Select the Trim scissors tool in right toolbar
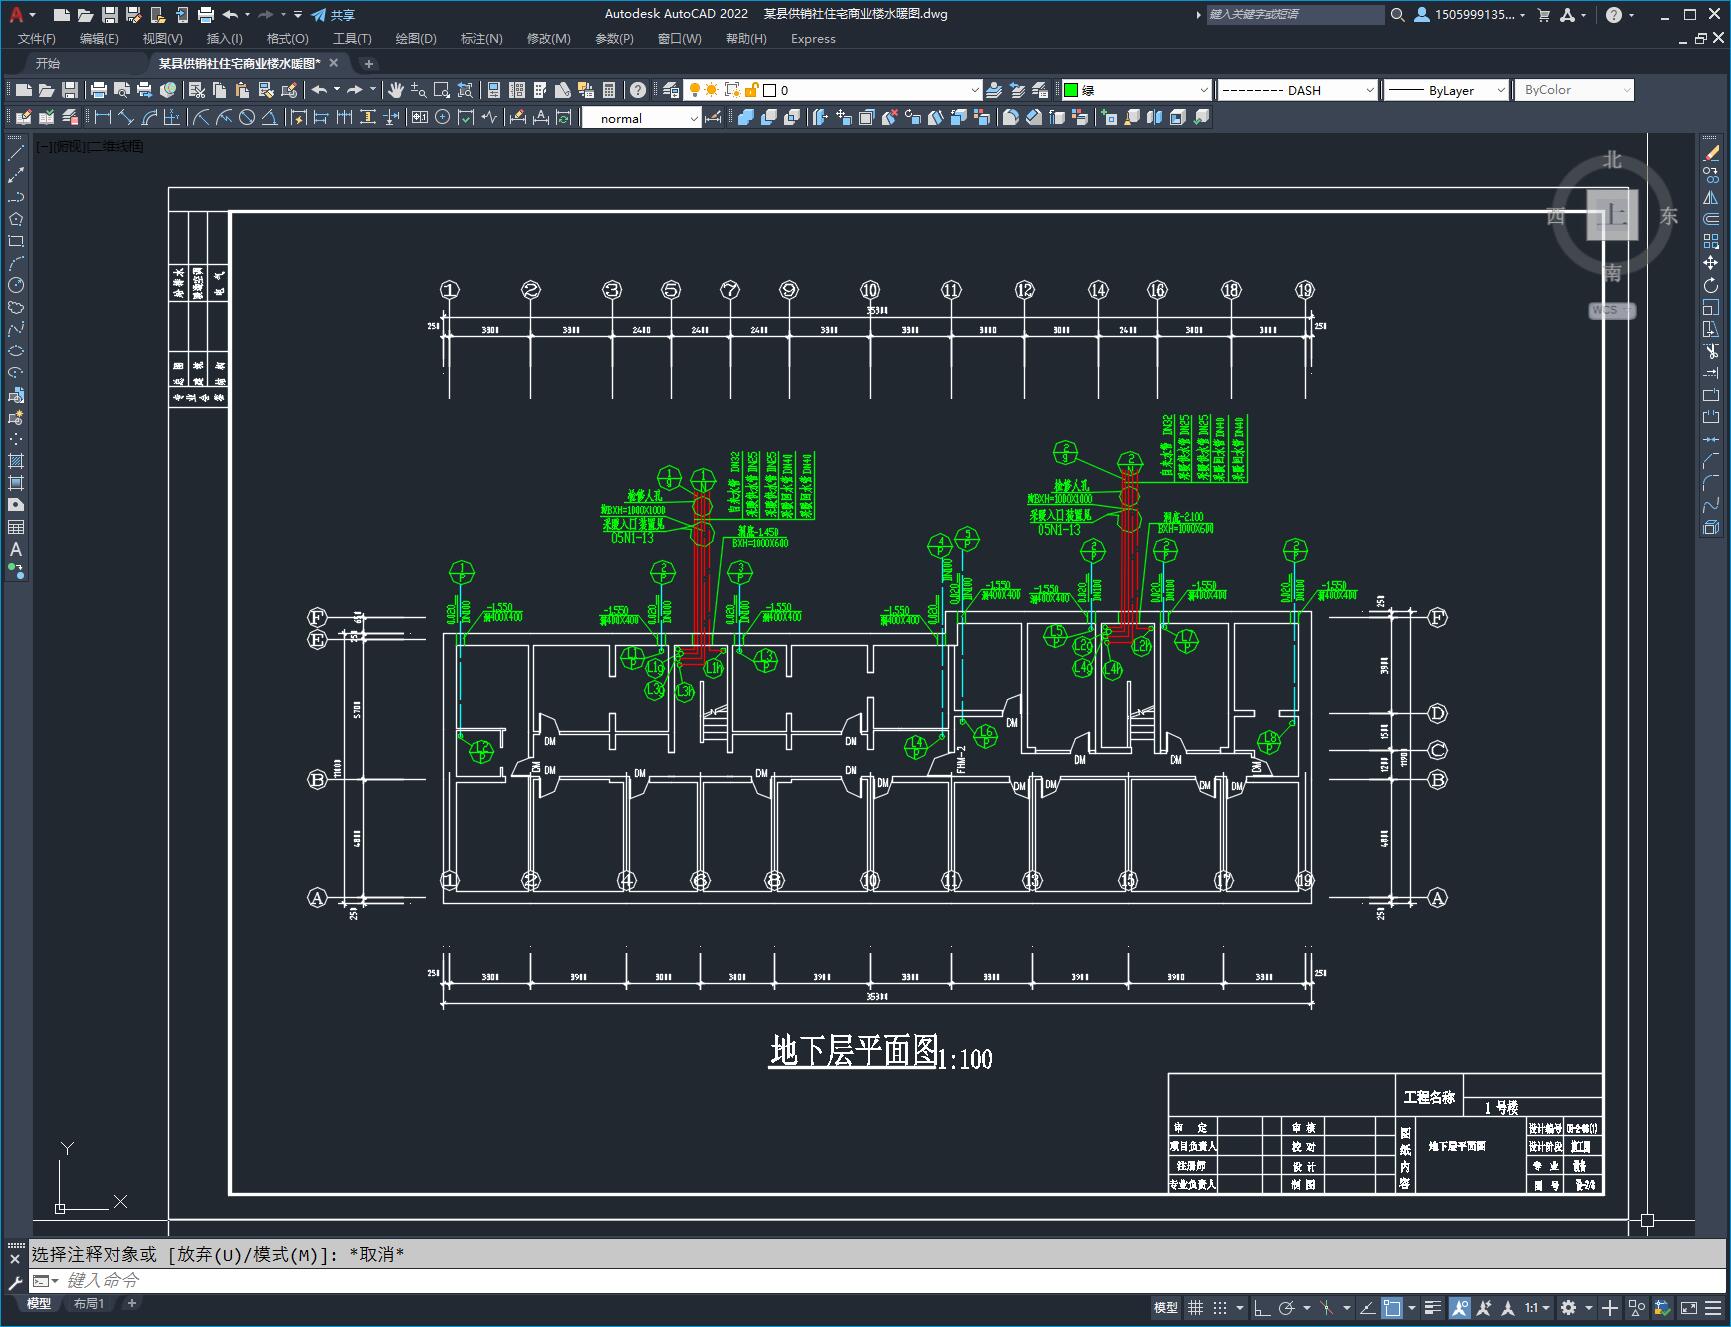Viewport: 1731px width, 1327px height. (x=1711, y=351)
